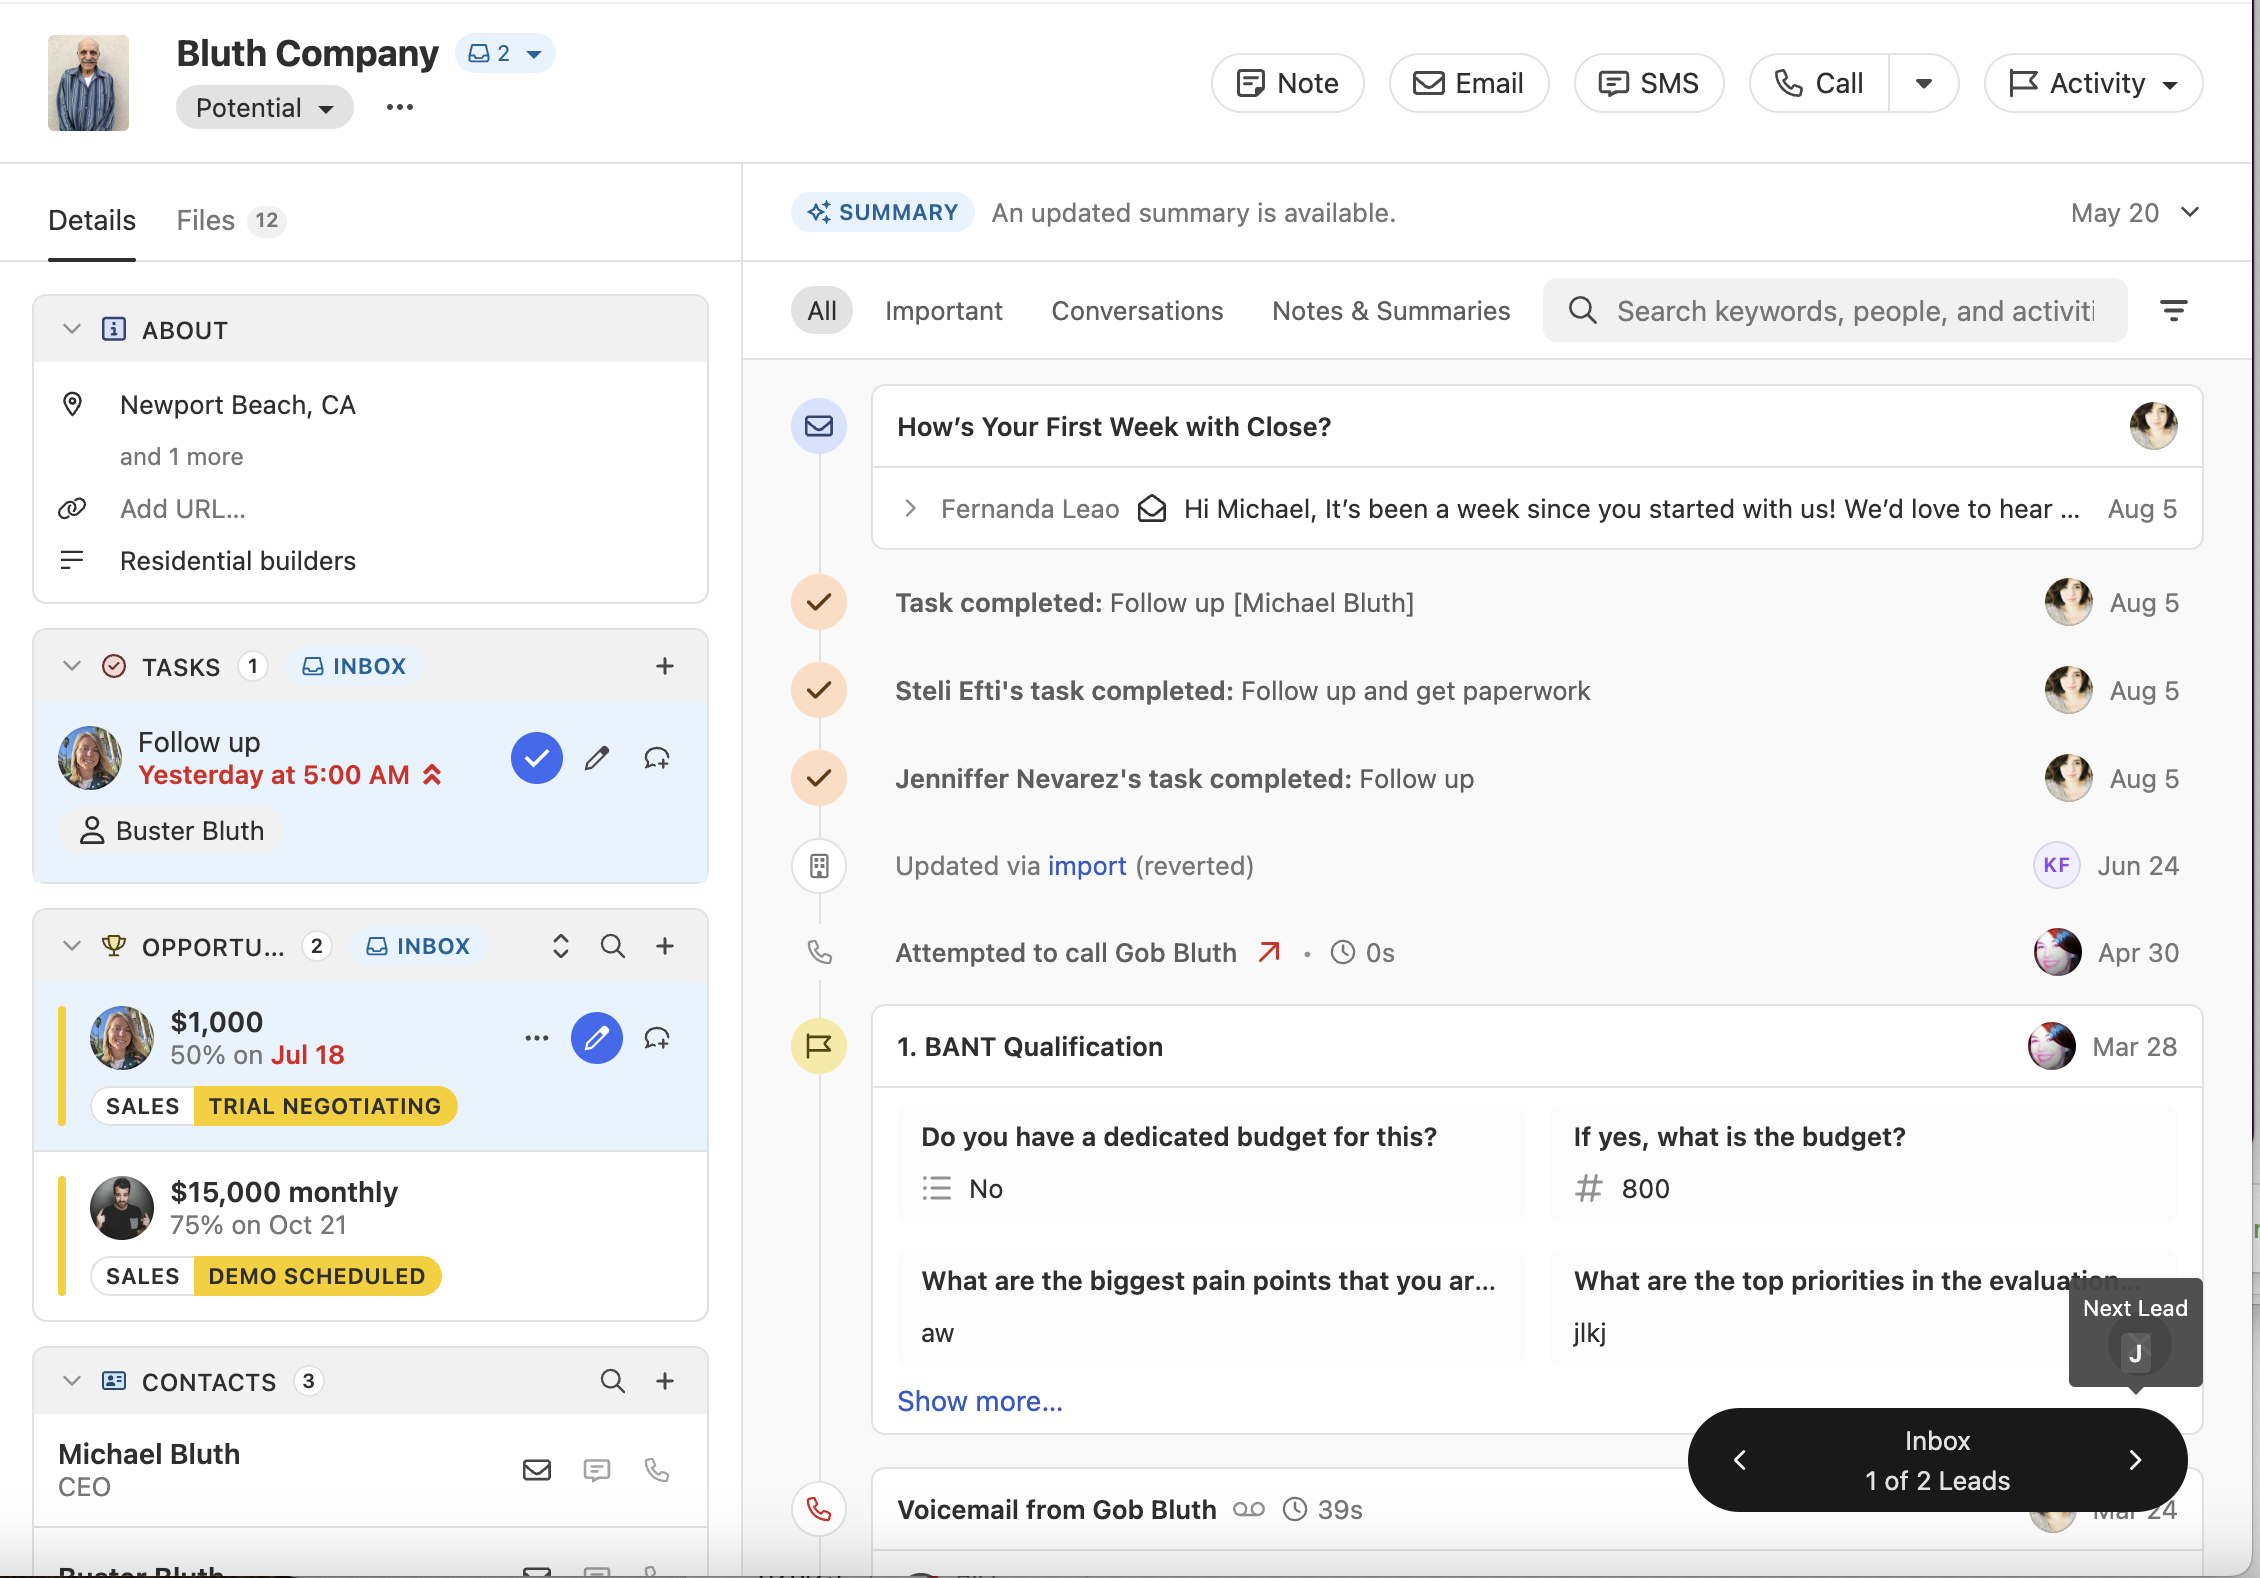This screenshot has height=1578, width=2260.
Task: Click the voicemail phone icon in timeline
Action: pyautogui.click(x=819, y=1509)
